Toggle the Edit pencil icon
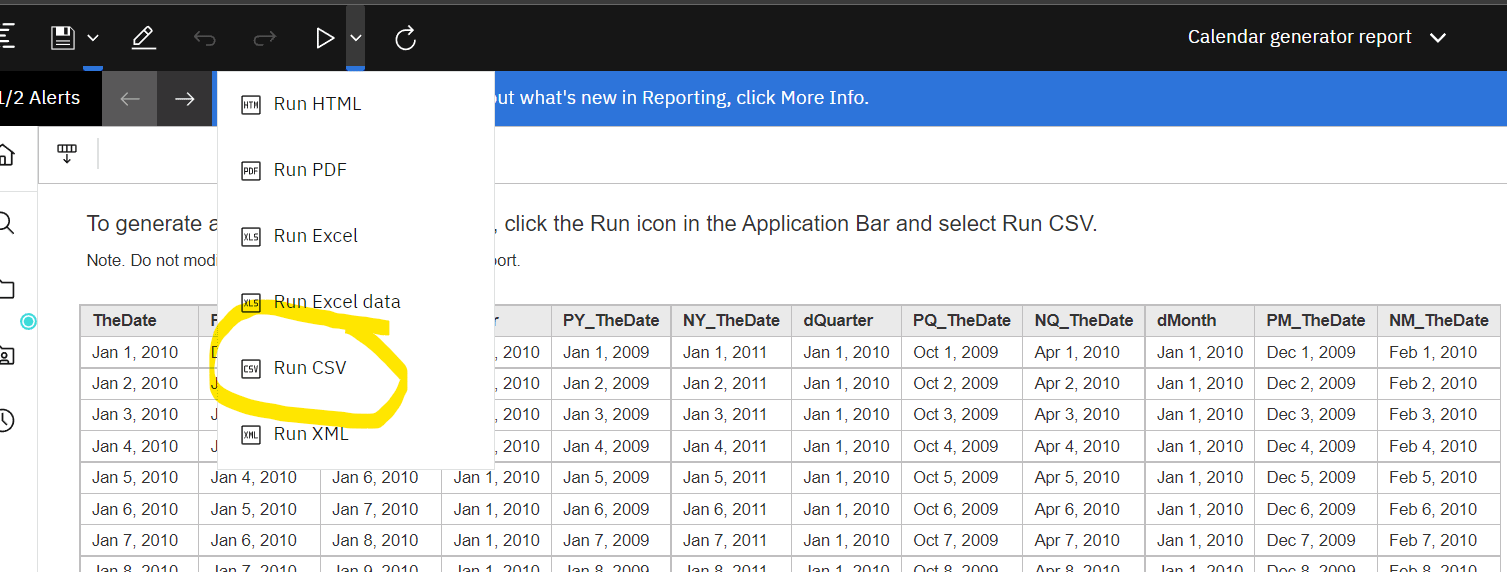This screenshot has height=572, width=1507. [x=143, y=38]
